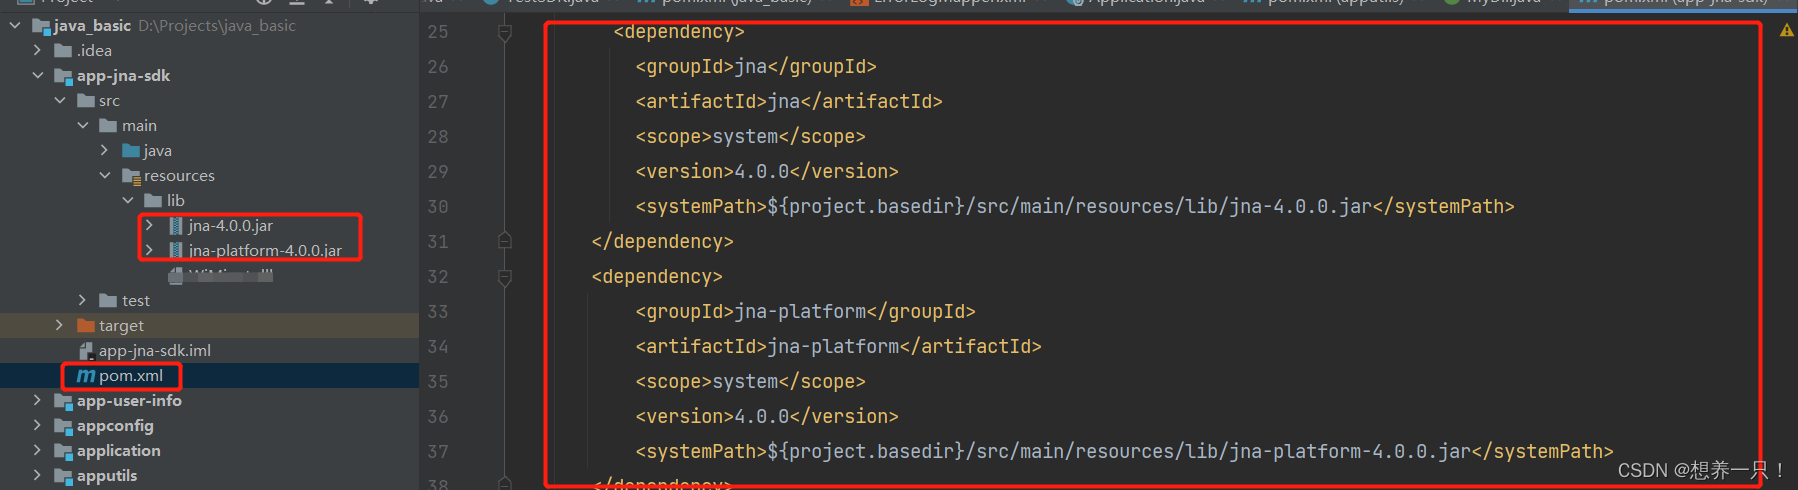Fold the dependency block at line 32
Image resolution: width=1798 pixels, height=490 pixels.
(505, 277)
